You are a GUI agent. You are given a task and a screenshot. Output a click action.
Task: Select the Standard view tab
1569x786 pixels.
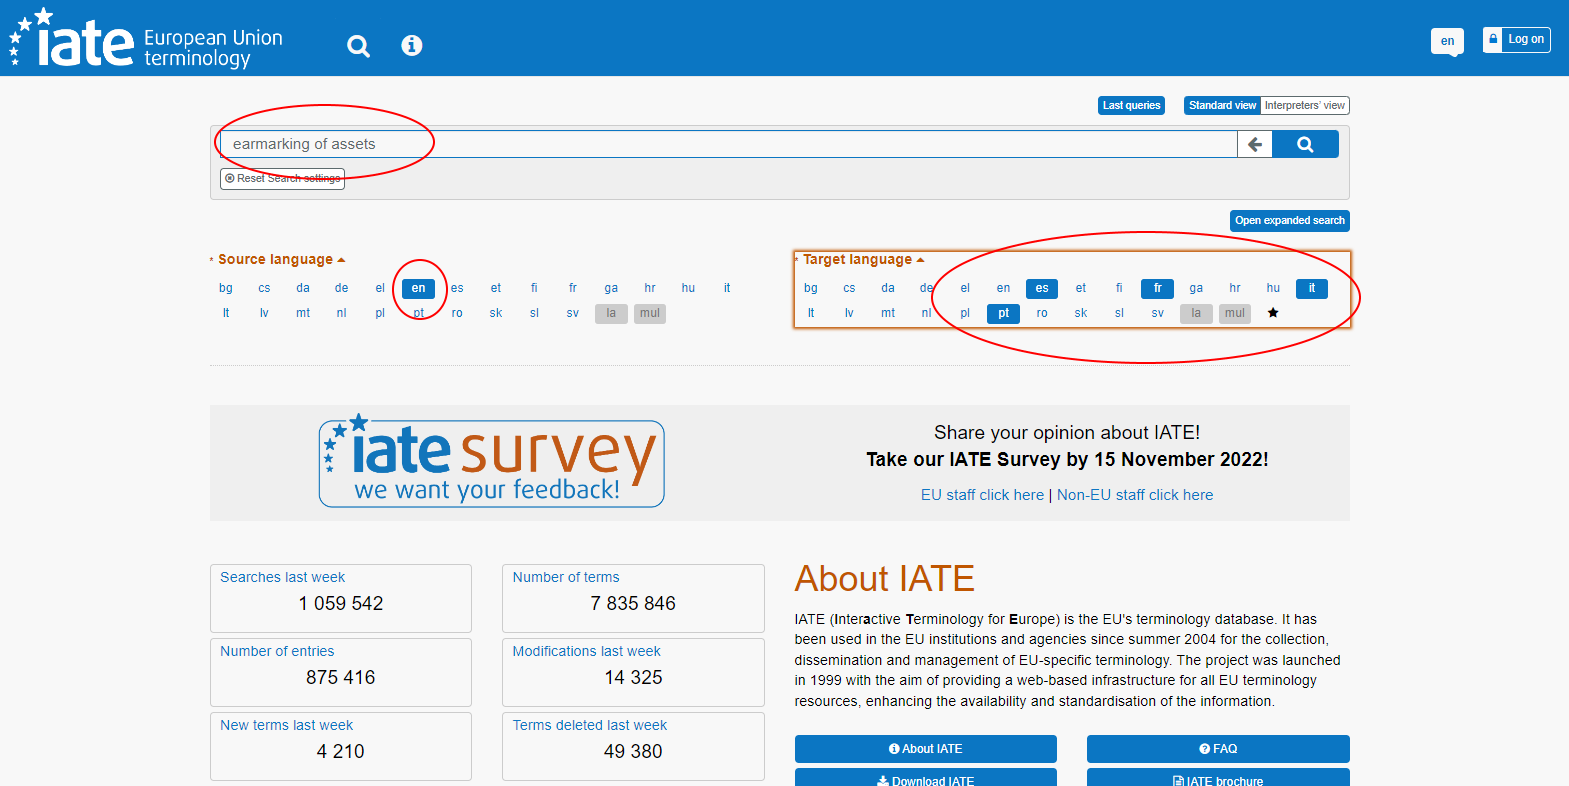coord(1221,106)
